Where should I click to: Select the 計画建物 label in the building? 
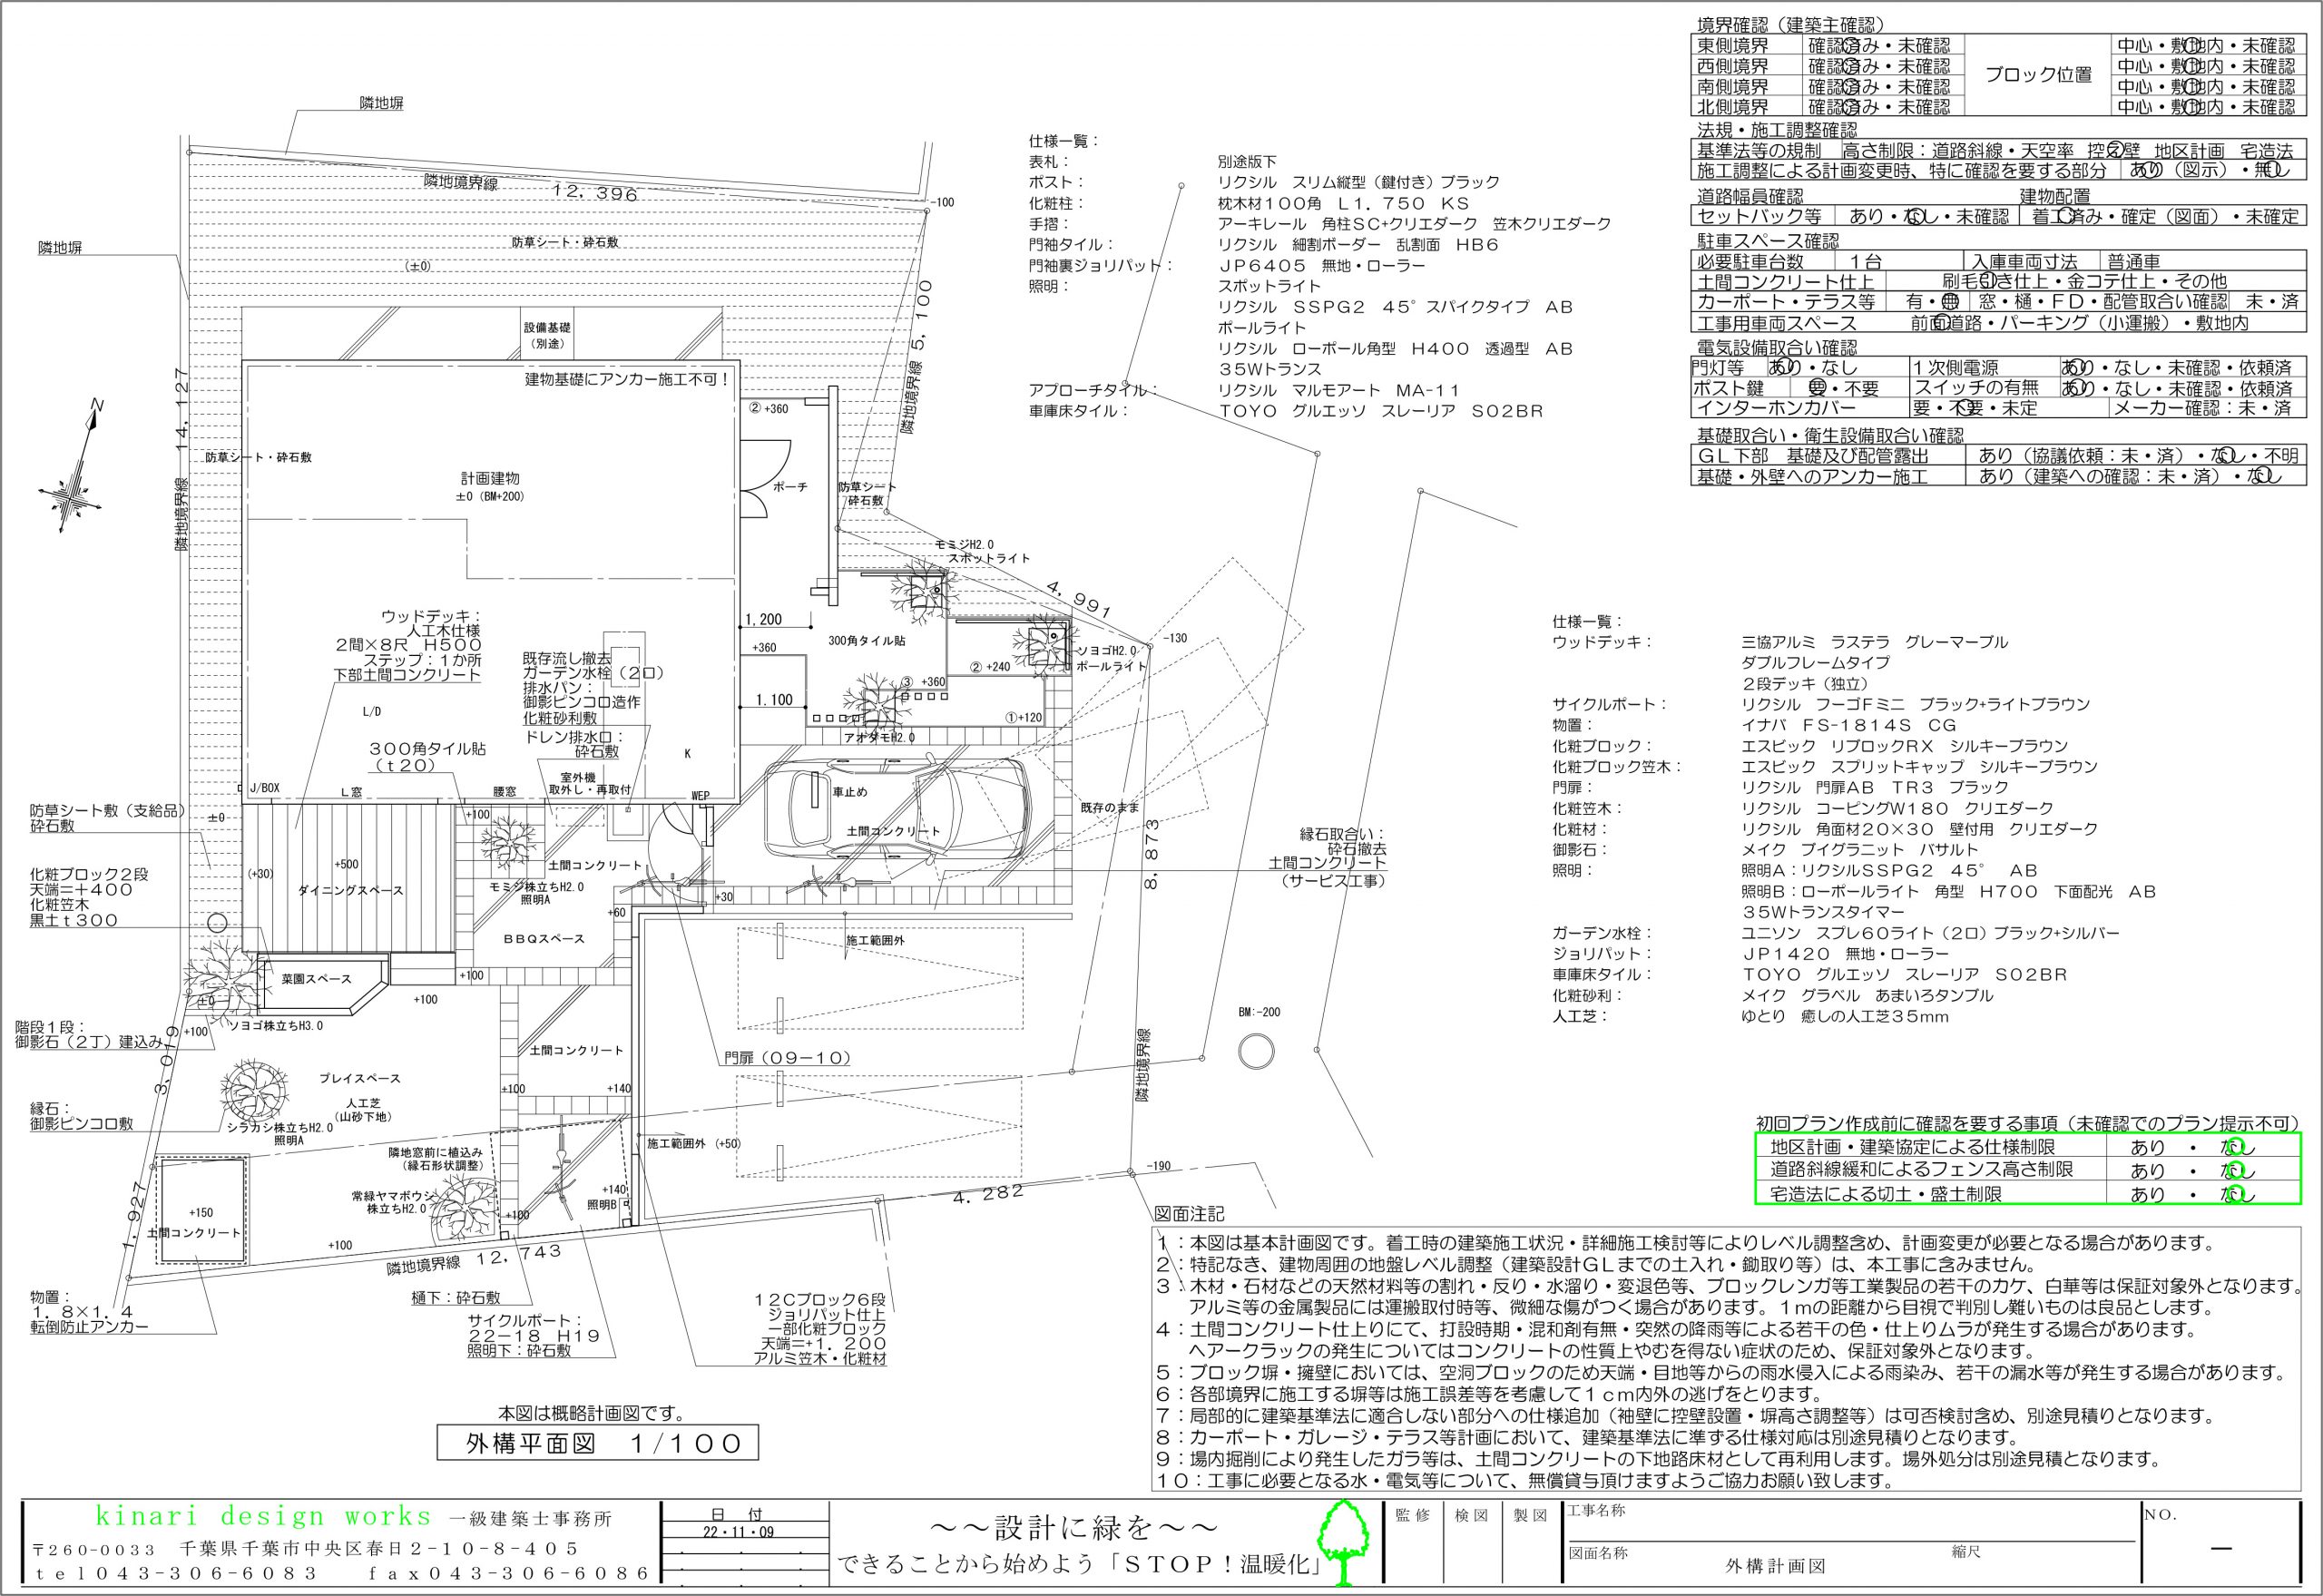tap(490, 478)
